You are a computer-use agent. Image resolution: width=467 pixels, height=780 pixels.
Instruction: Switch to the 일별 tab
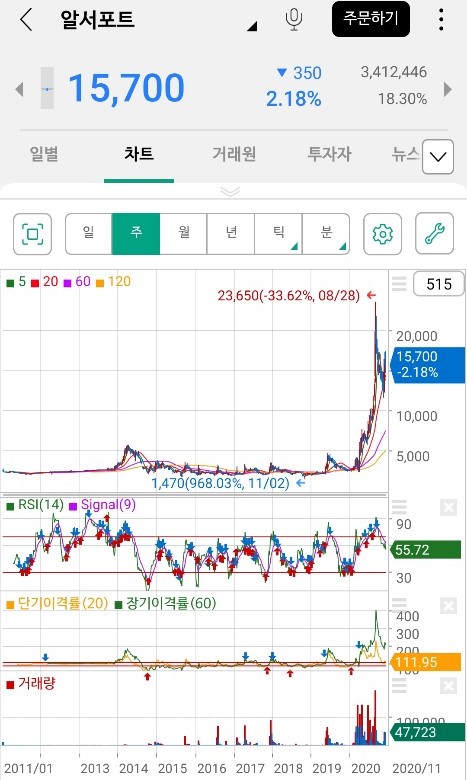pos(44,154)
